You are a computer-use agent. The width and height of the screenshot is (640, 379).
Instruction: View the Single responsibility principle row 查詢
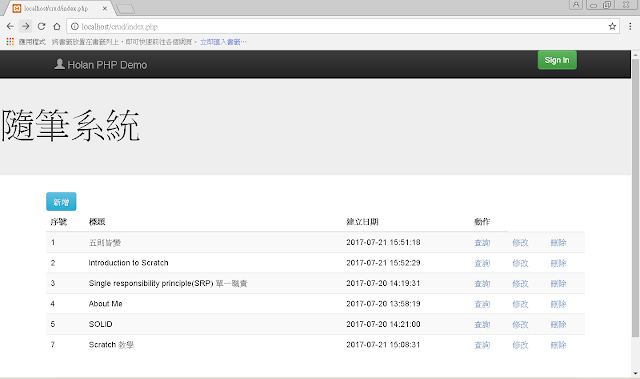click(x=482, y=284)
